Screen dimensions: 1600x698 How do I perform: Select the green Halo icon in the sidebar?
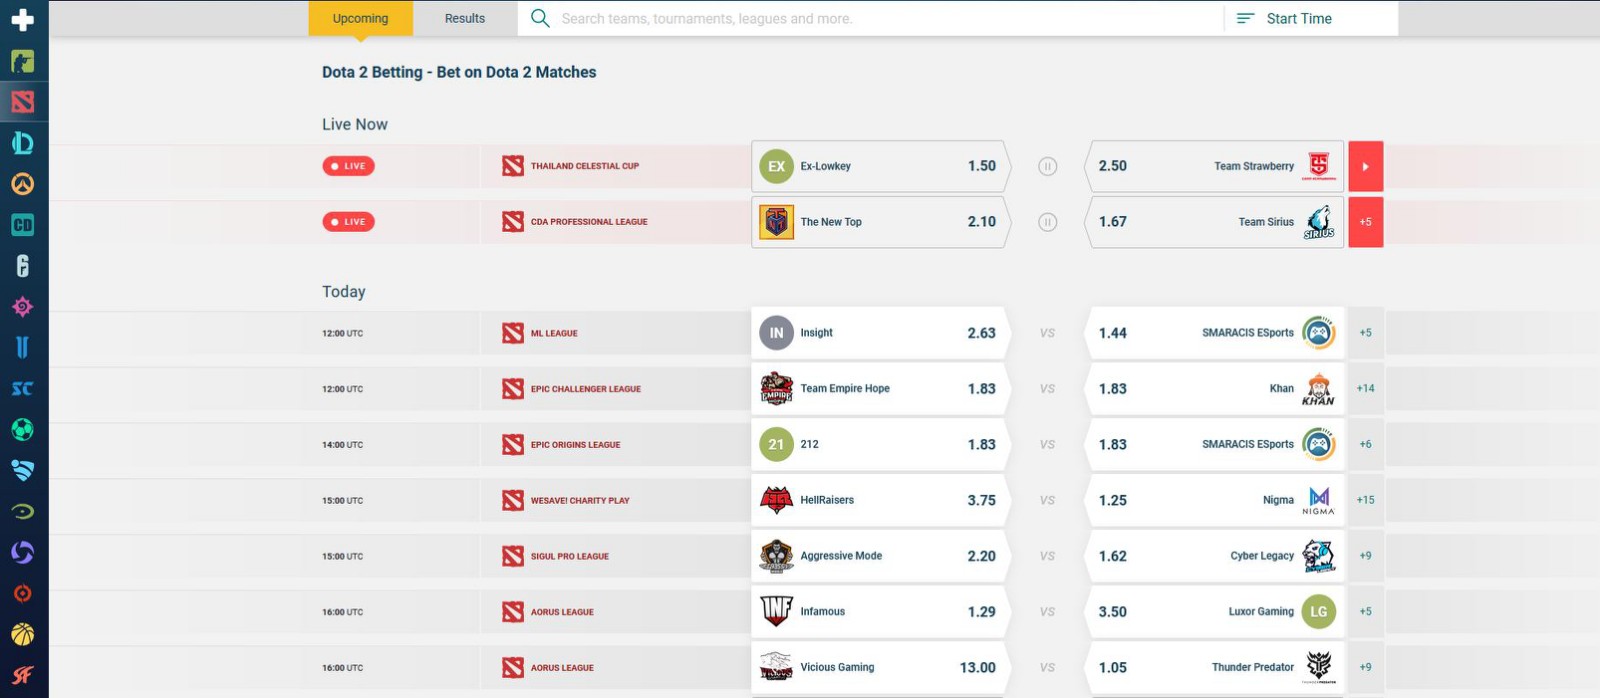point(22,511)
